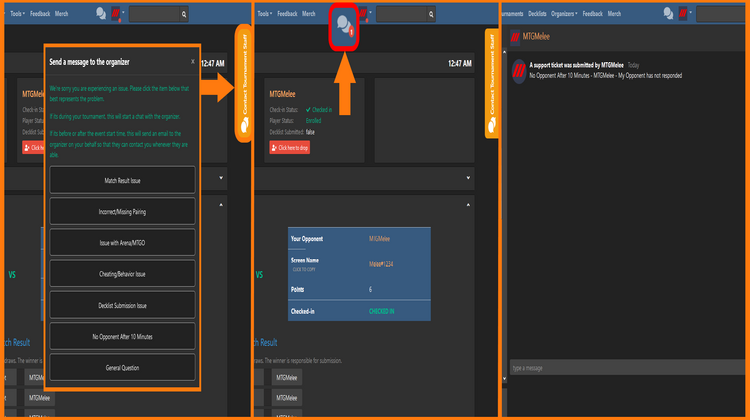
Task: Click red MTGMelee profile logo in middle panel
Action: click(363, 13)
